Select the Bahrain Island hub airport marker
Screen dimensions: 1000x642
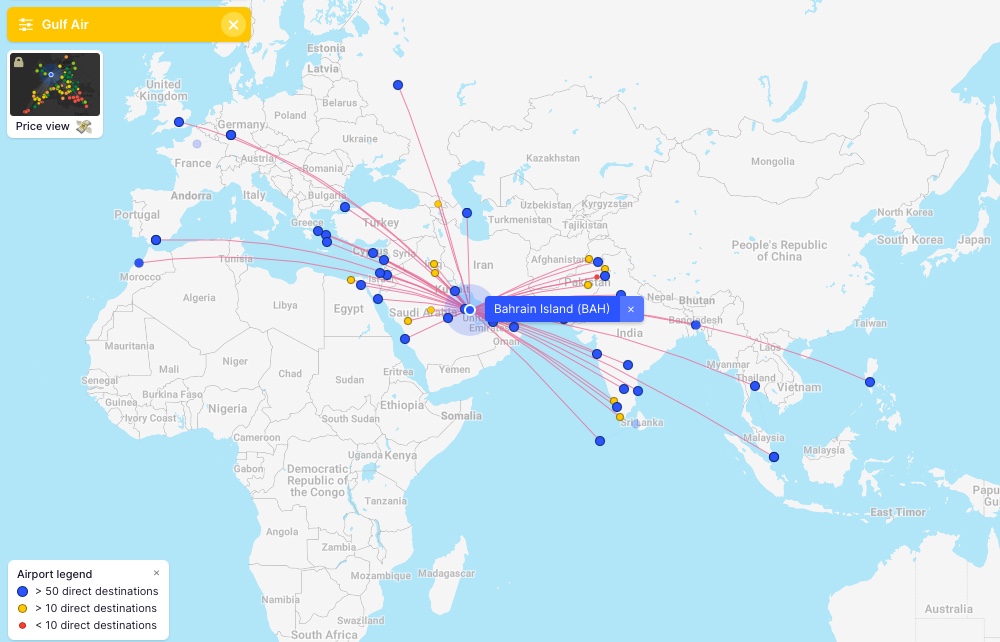click(x=468, y=309)
